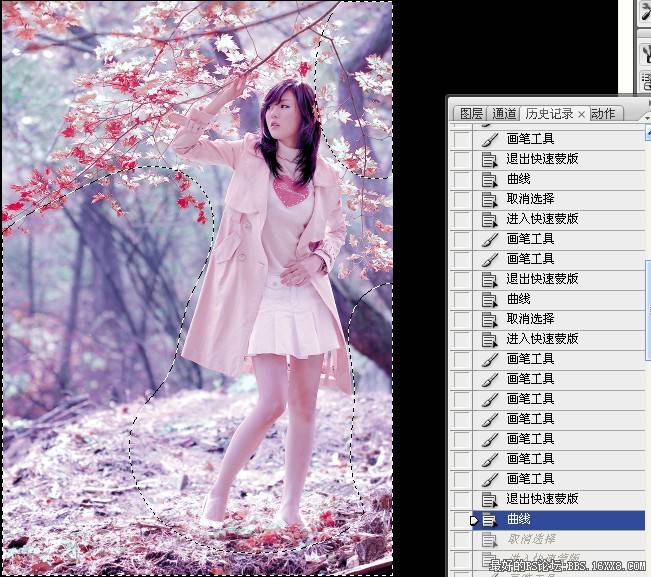This screenshot has height=577, width=651.
Task: Select 画笔工具 state directly above second 退出快速蒙版
Action: [558, 259]
